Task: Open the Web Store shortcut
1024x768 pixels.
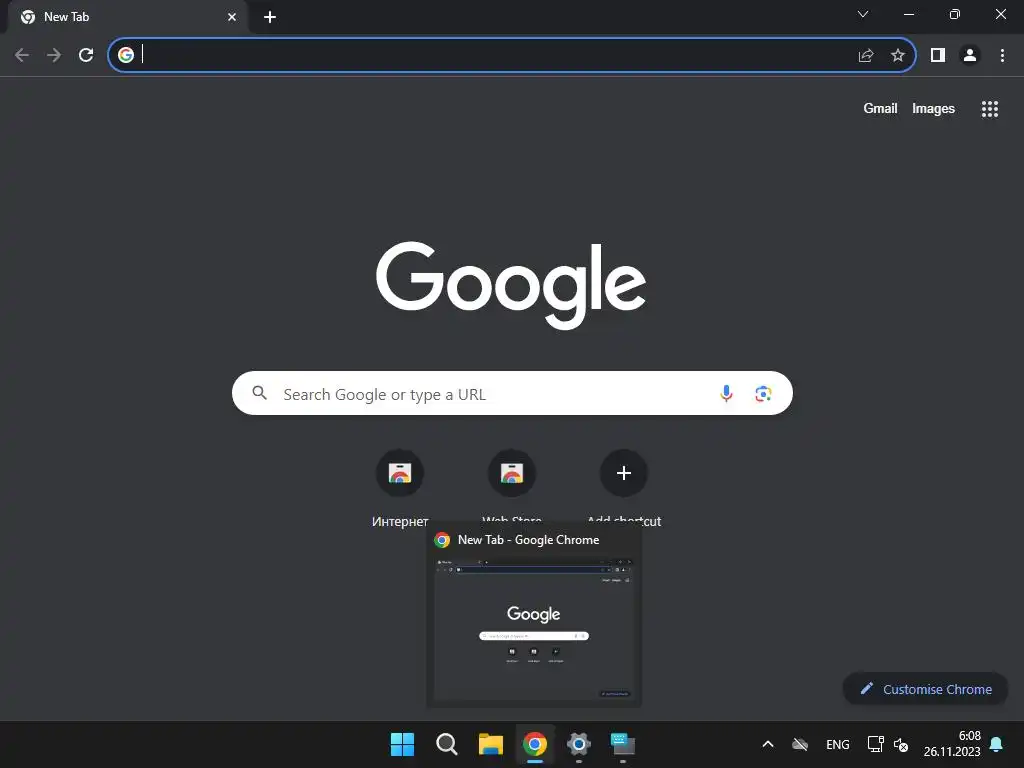Action: click(x=511, y=473)
